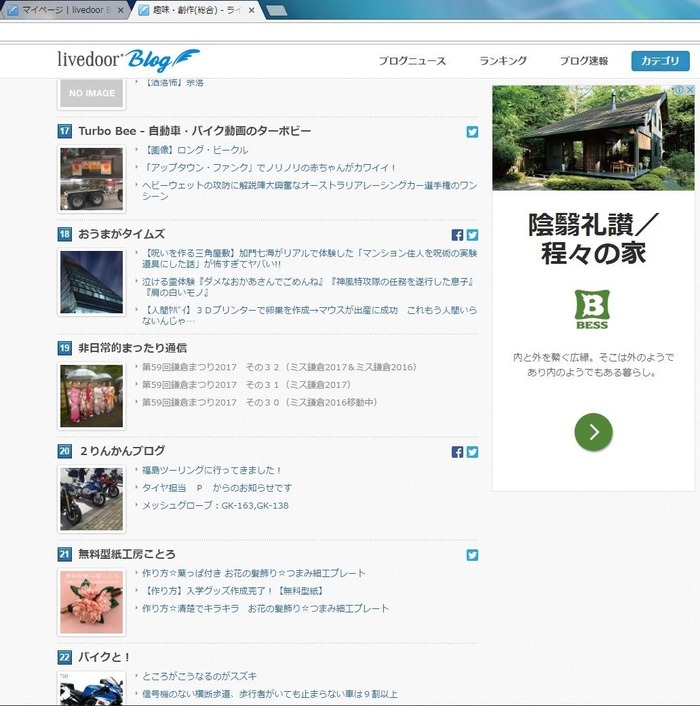700x706 pixels.
Task: Open the おうまがタイムズ blog title
Action: click(x=122, y=234)
